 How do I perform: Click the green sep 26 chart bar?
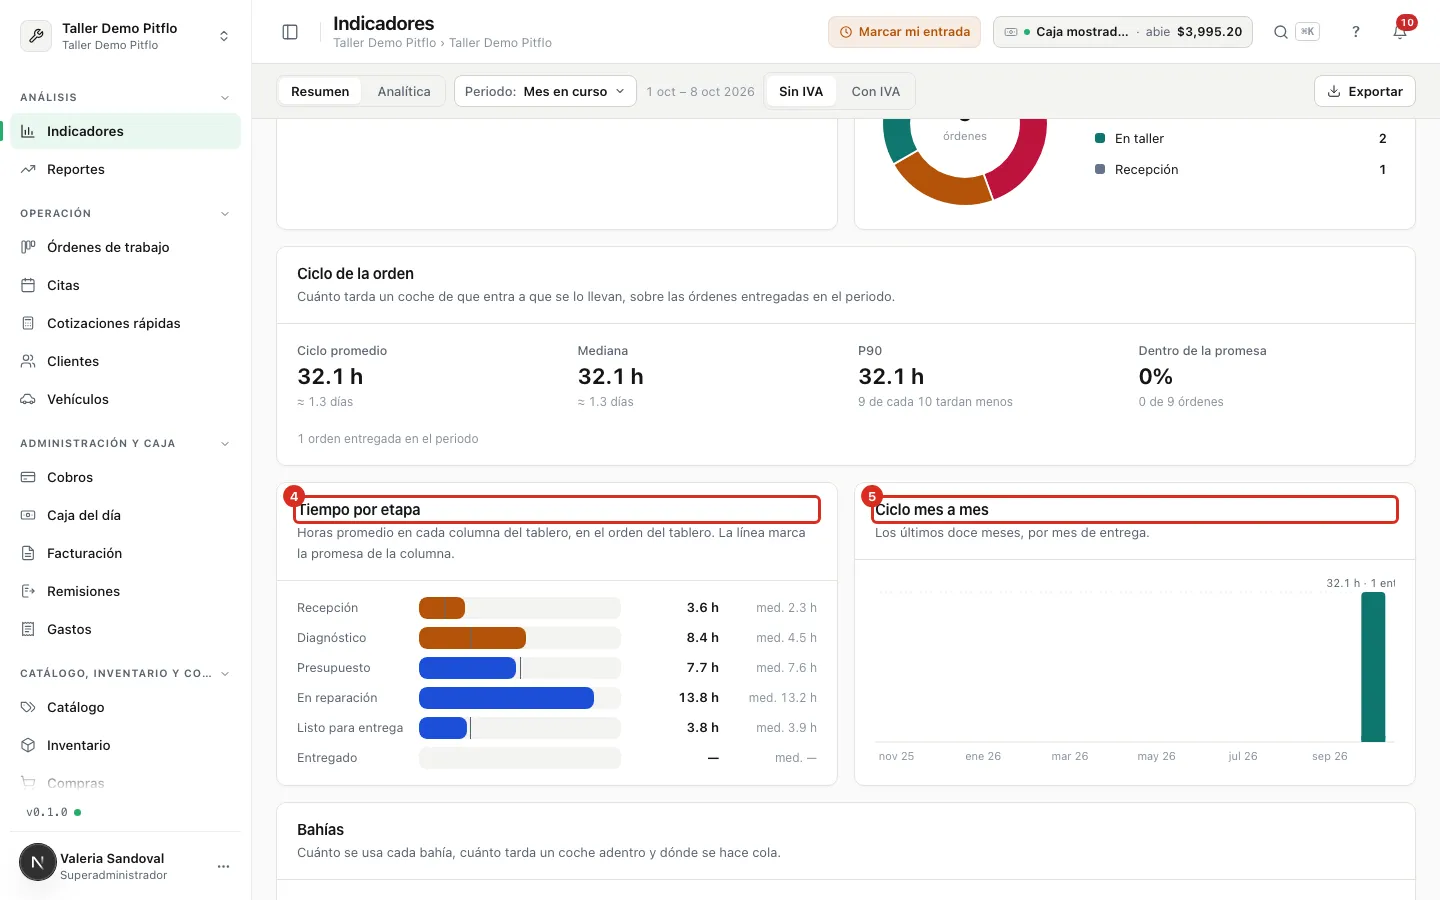(1373, 667)
